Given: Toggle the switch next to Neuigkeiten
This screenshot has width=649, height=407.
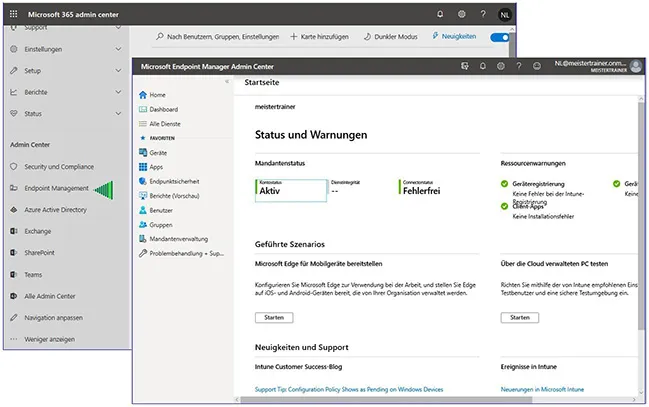Looking at the screenshot, I should 499,37.
